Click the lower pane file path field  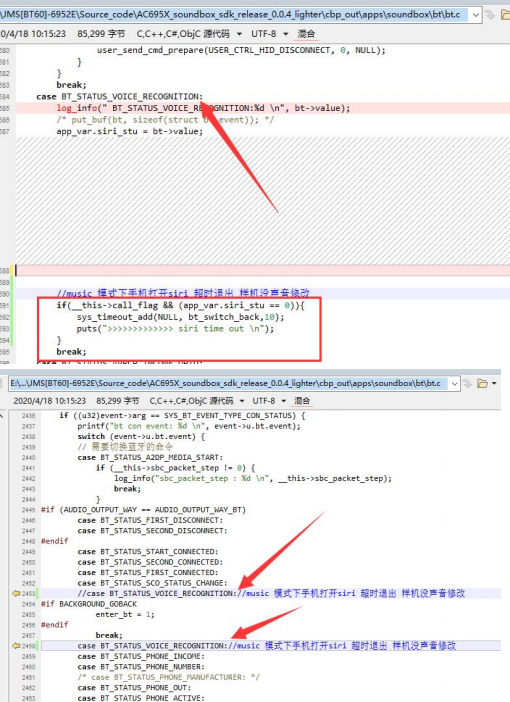click(x=229, y=383)
